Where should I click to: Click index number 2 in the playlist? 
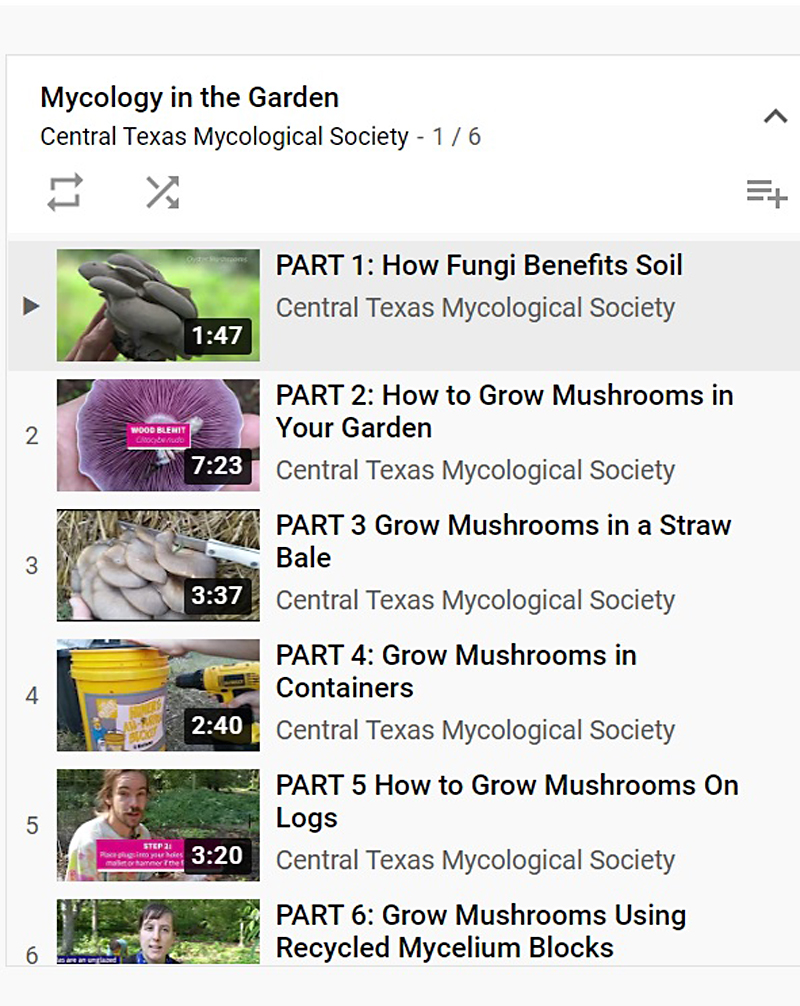tap(31, 436)
